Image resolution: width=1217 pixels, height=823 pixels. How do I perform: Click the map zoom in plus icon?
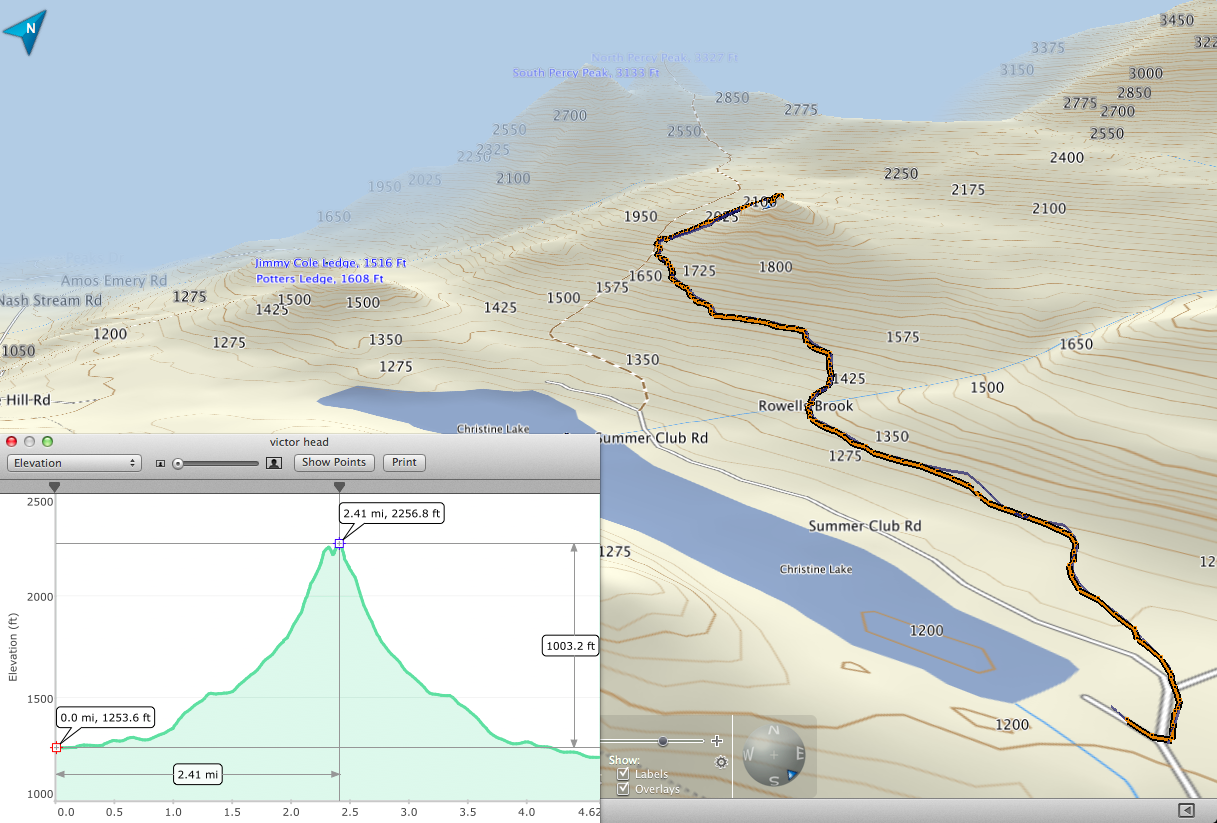coord(716,741)
